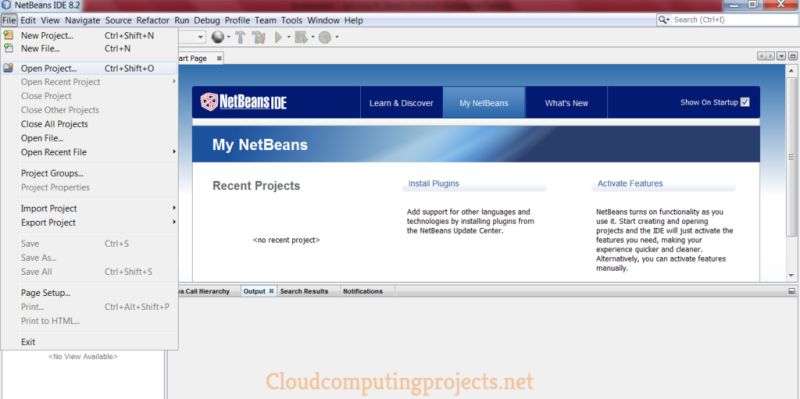
Task: Click the scroll documents left arrow
Action: pyautogui.click(x=762, y=56)
